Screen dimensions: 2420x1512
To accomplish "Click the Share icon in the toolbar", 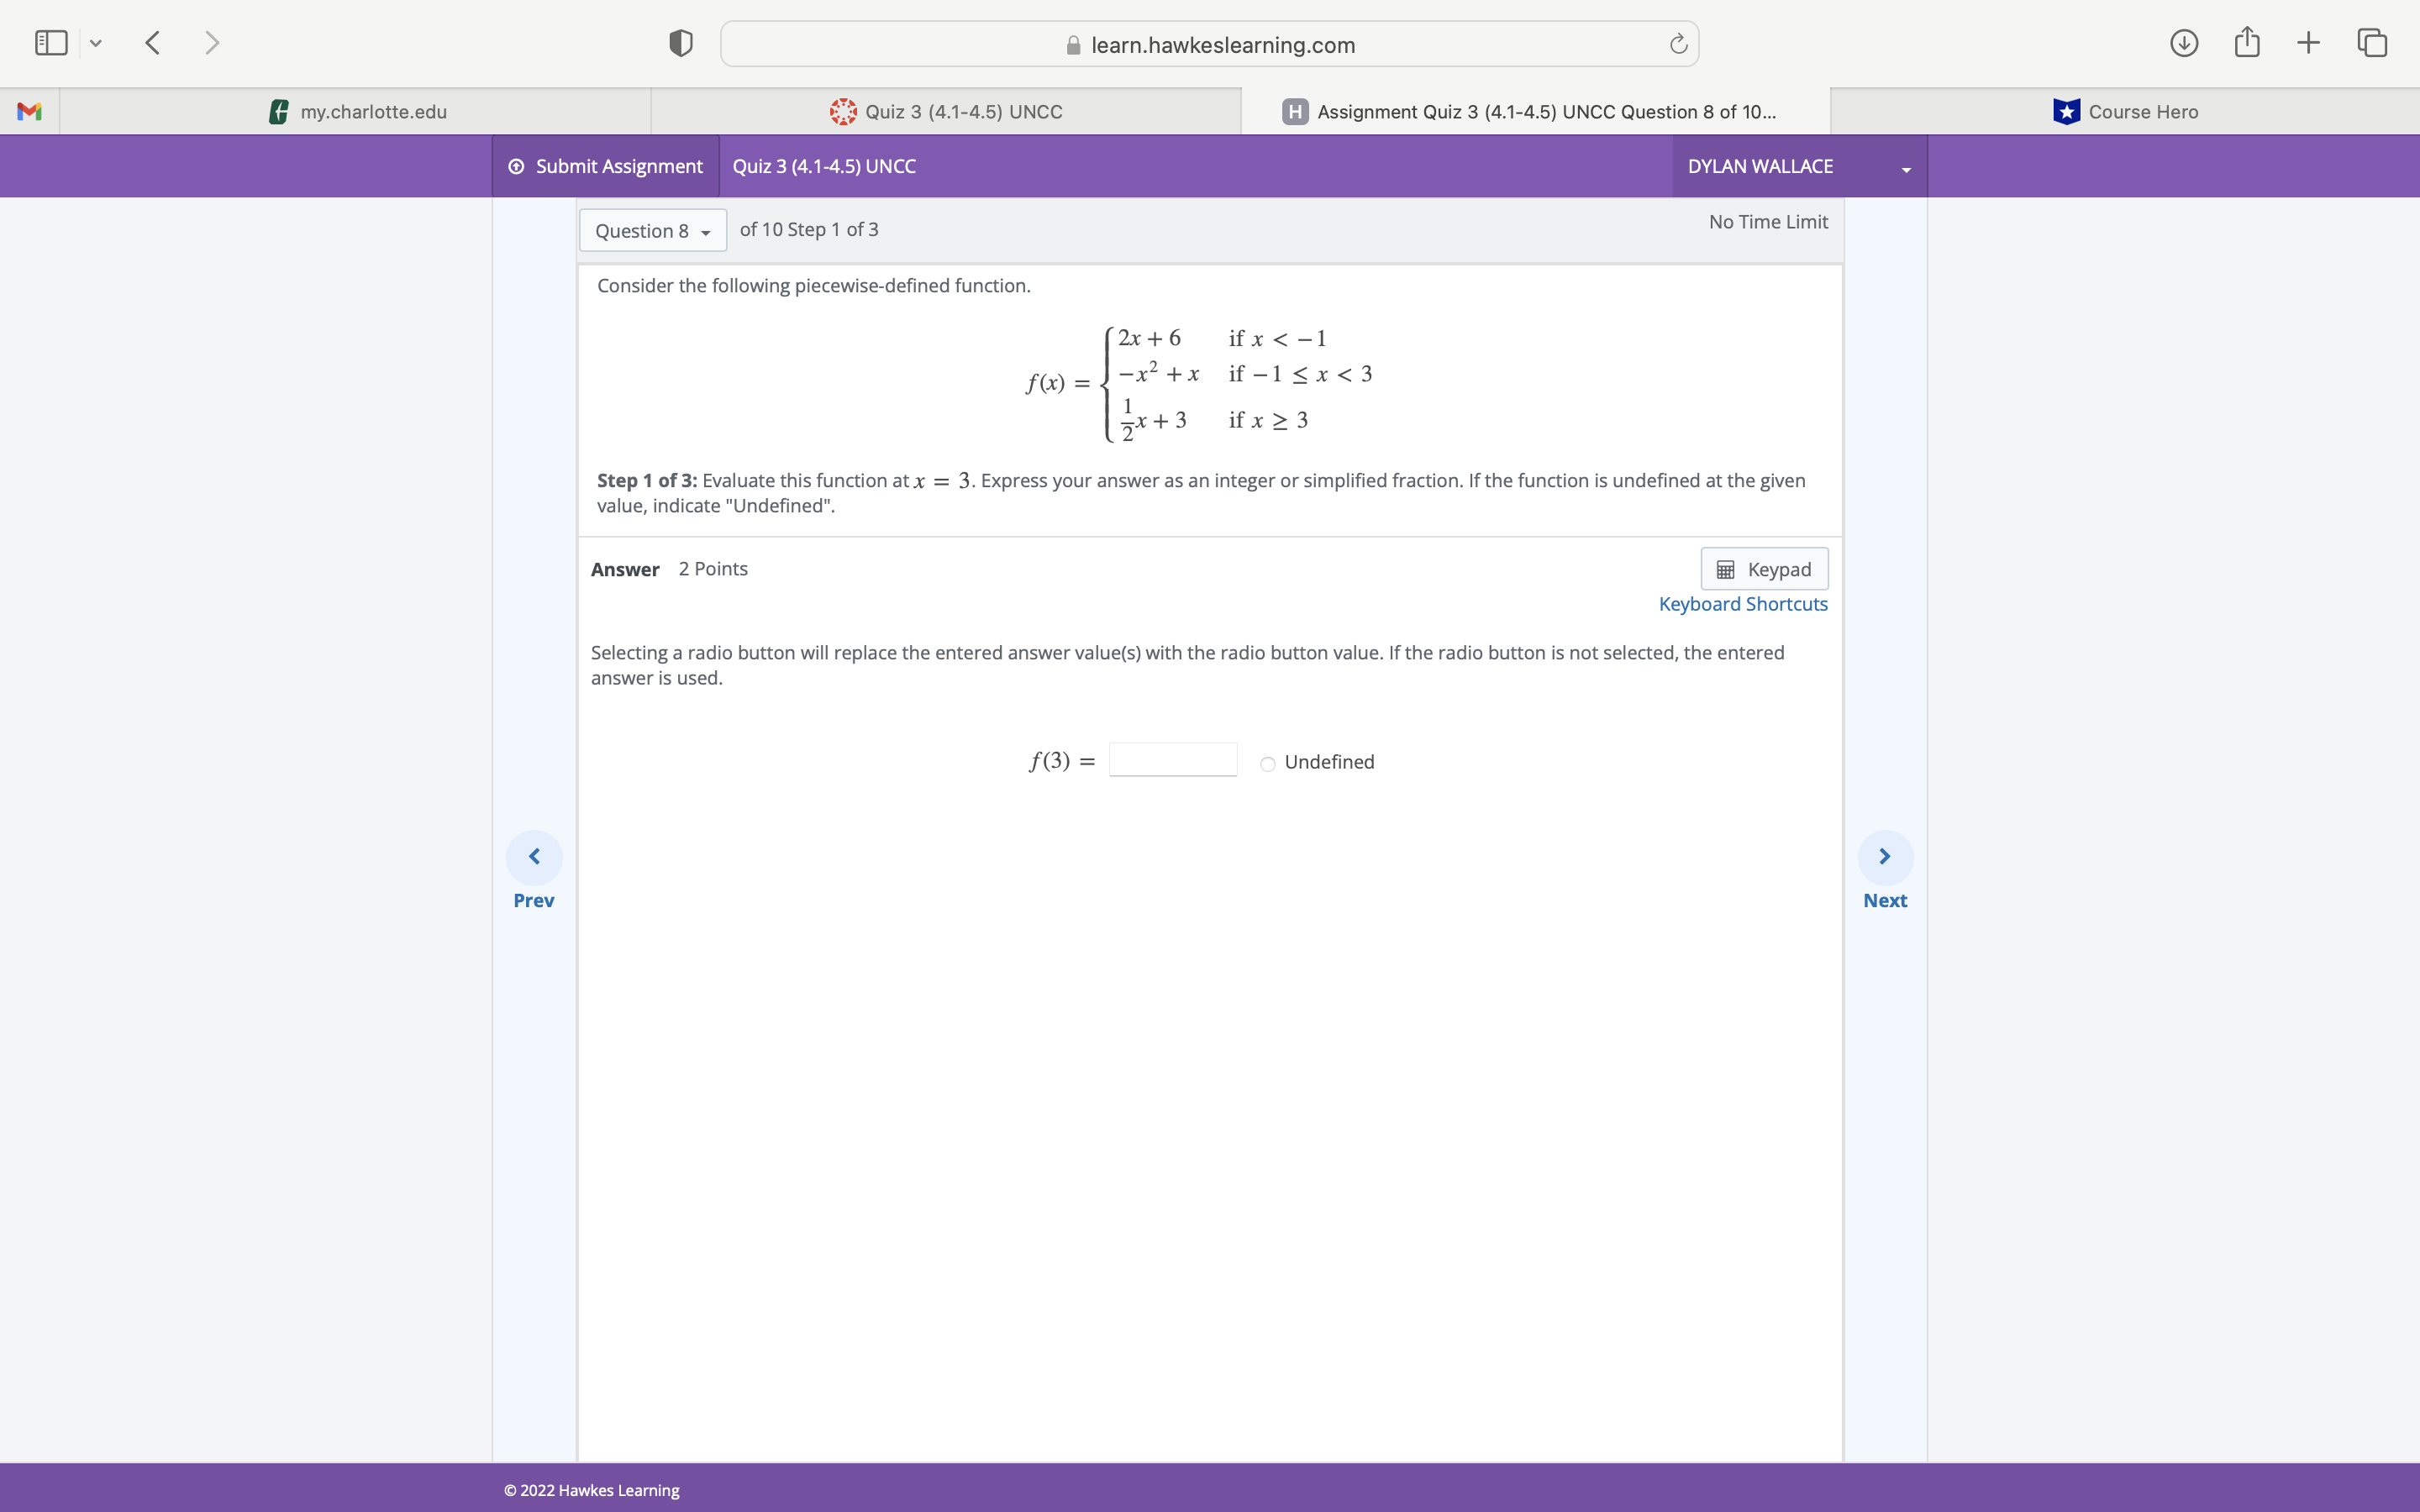I will [2246, 43].
